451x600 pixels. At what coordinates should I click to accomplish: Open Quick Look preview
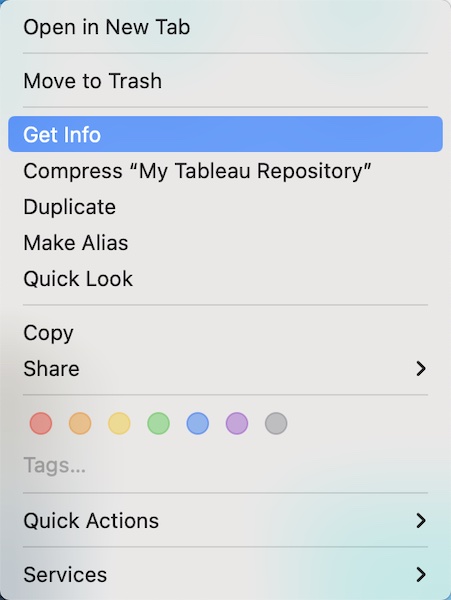coord(225,279)
